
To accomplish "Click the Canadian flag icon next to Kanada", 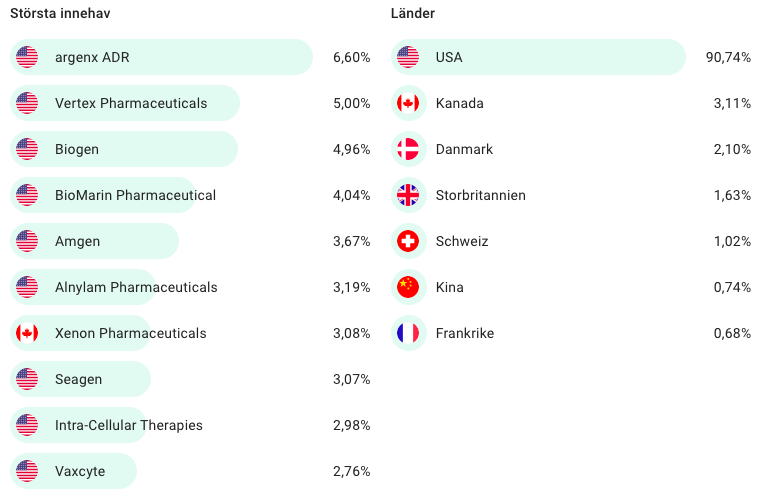I will (408, 103).
